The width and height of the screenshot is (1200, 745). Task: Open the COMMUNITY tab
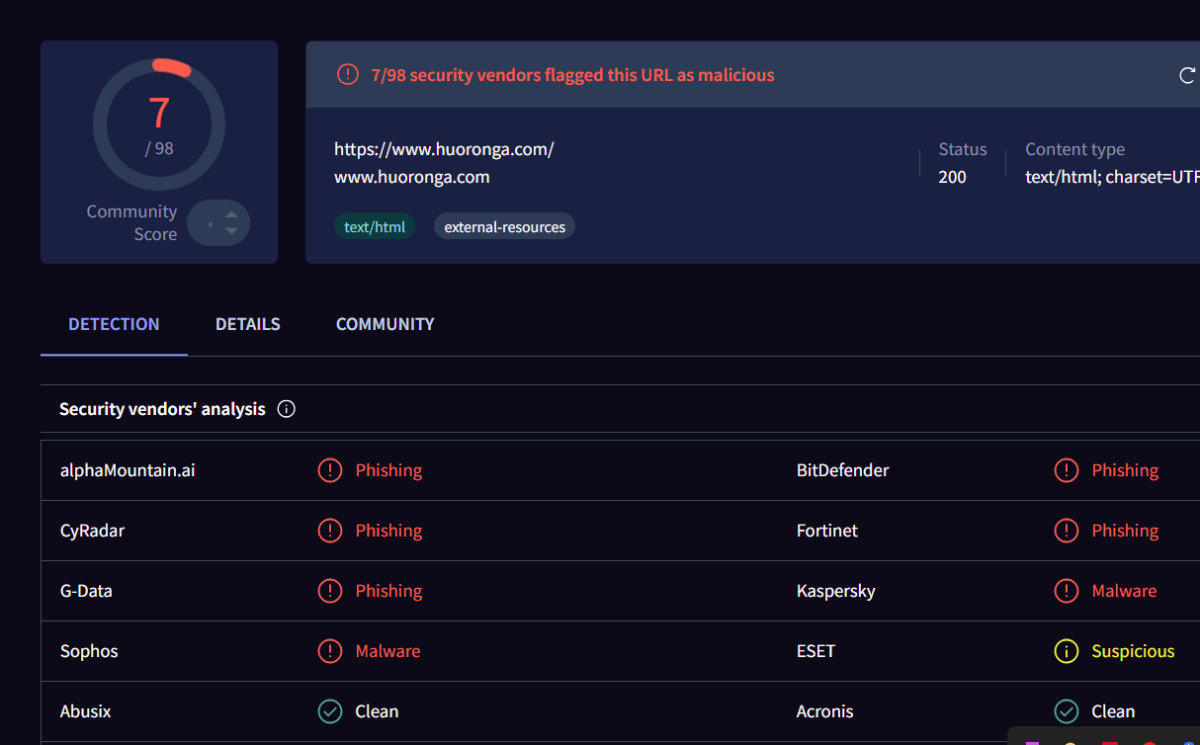[385, 324]
